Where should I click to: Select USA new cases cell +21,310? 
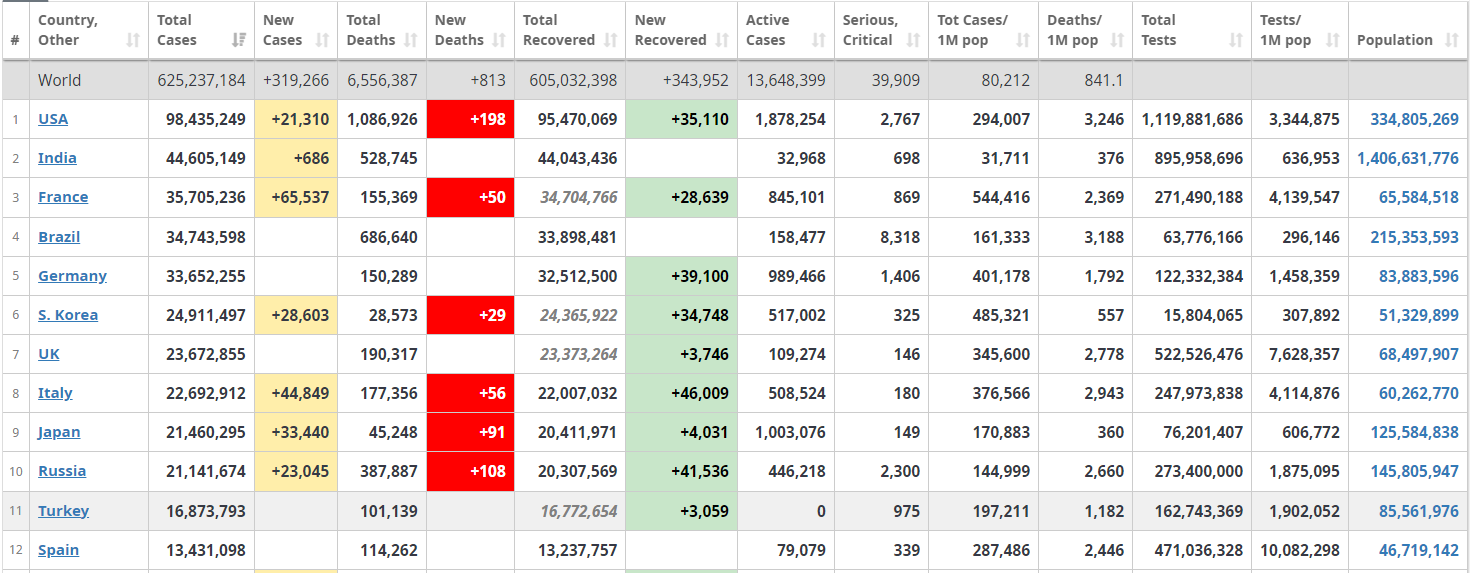296,119
